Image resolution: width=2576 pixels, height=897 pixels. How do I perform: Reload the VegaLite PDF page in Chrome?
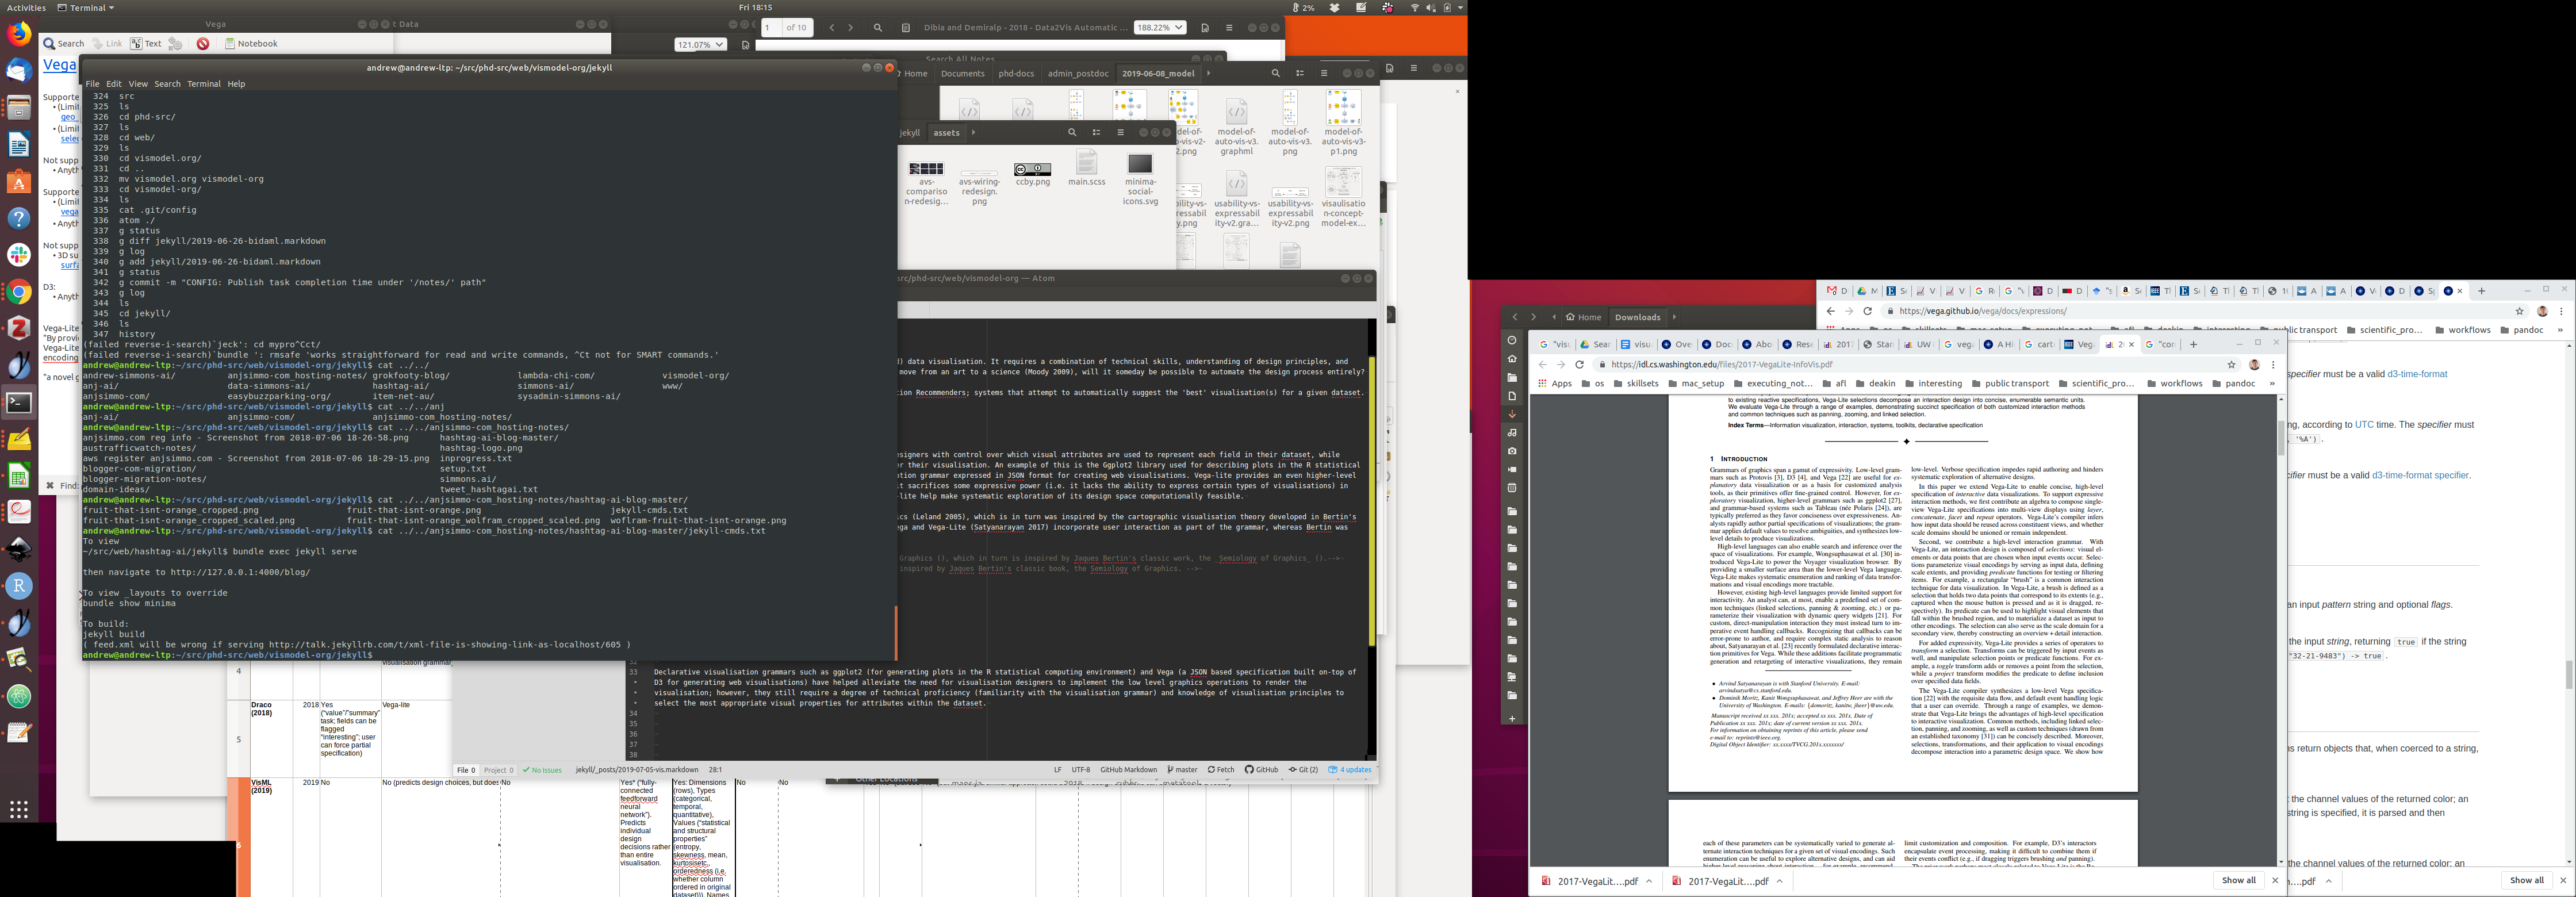click(x=1579, y=365)
